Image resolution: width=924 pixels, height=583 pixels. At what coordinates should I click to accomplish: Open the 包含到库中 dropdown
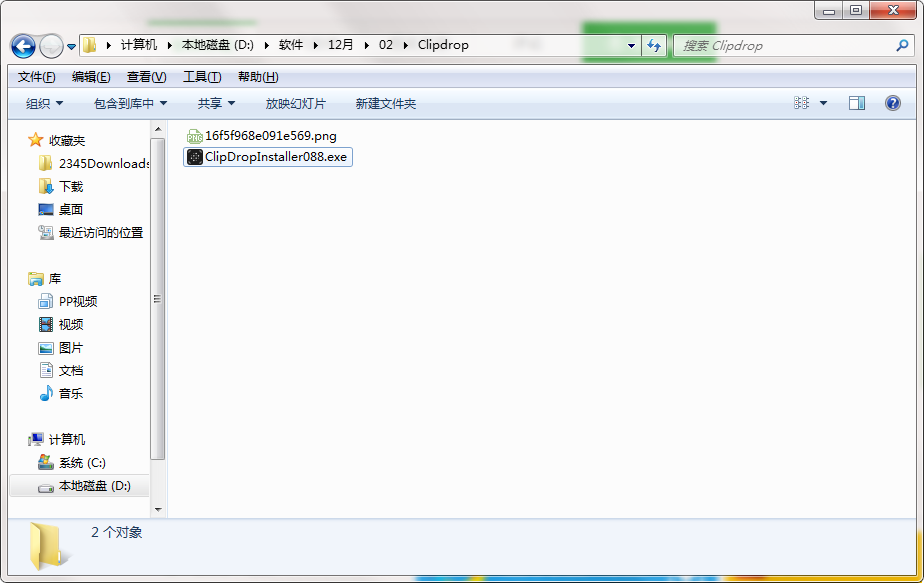coord(130,104)
